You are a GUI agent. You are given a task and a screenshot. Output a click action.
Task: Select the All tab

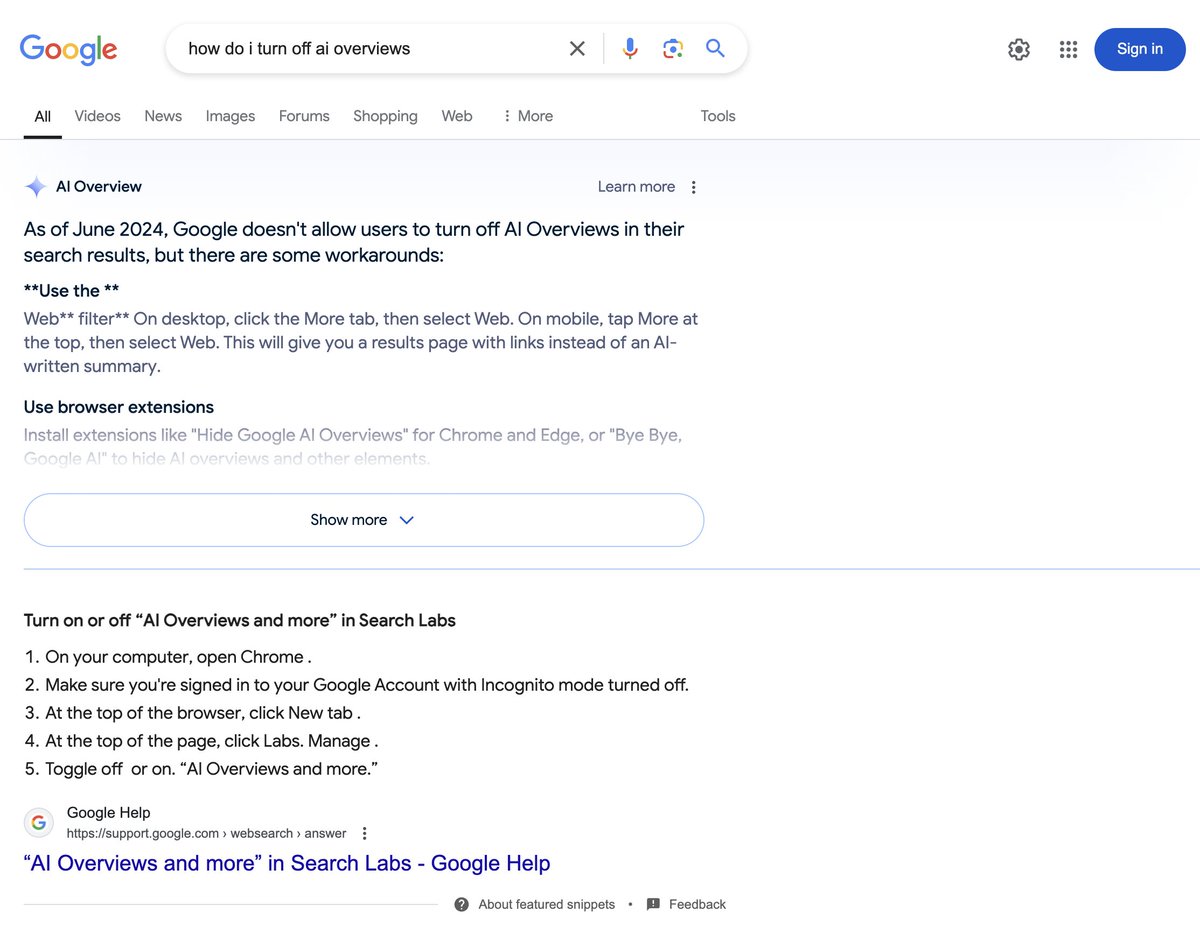[x=43, y=116]
